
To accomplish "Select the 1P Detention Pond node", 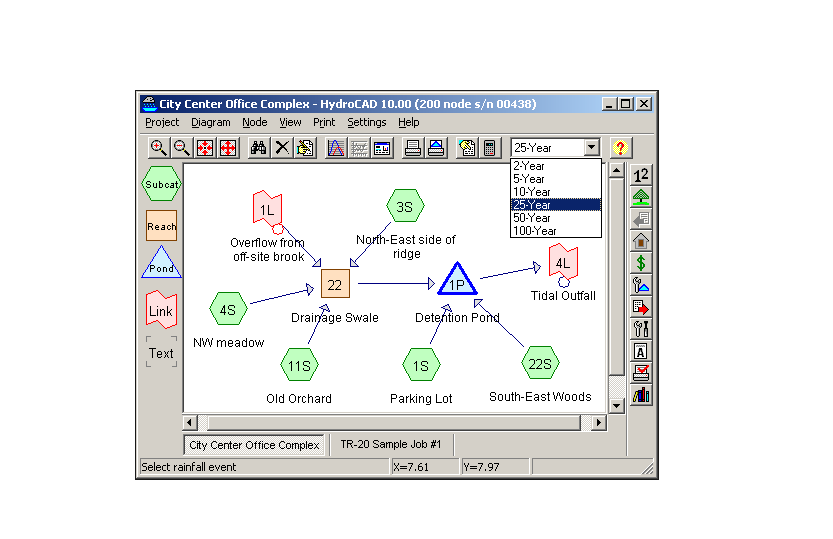I will (x=457, y=279).
